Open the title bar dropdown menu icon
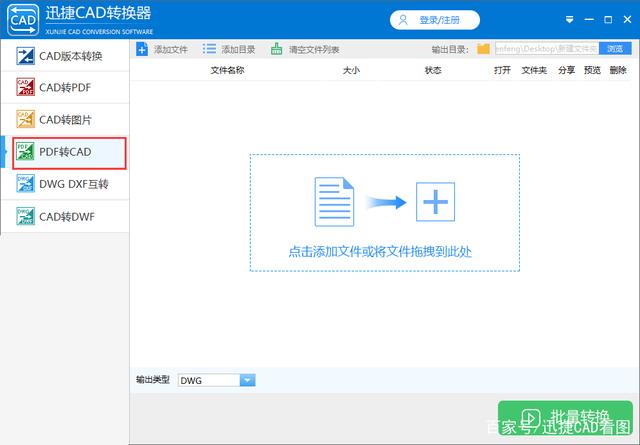Image resolution: width=640 pixels, height=445 pixels. tap(569, 20)
